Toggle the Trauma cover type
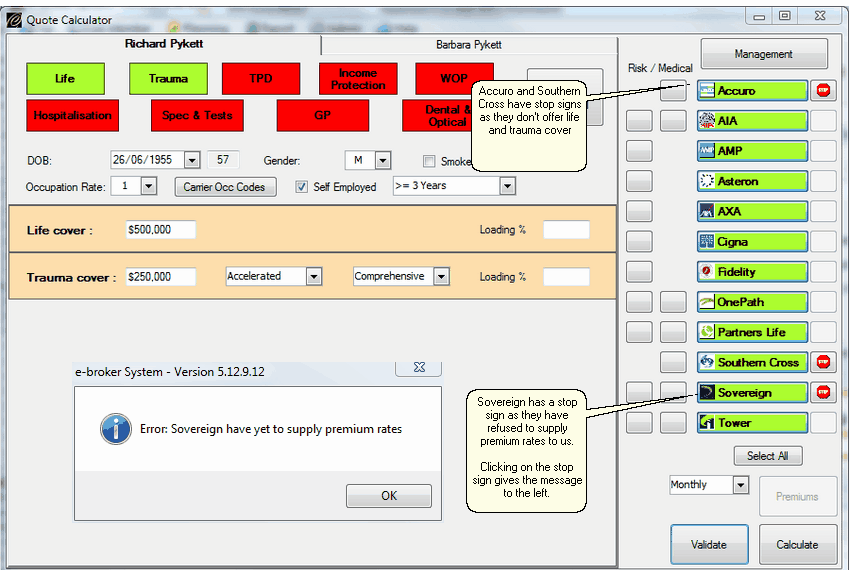The height and width of the screenshot is (570, 850). (168, 79)
